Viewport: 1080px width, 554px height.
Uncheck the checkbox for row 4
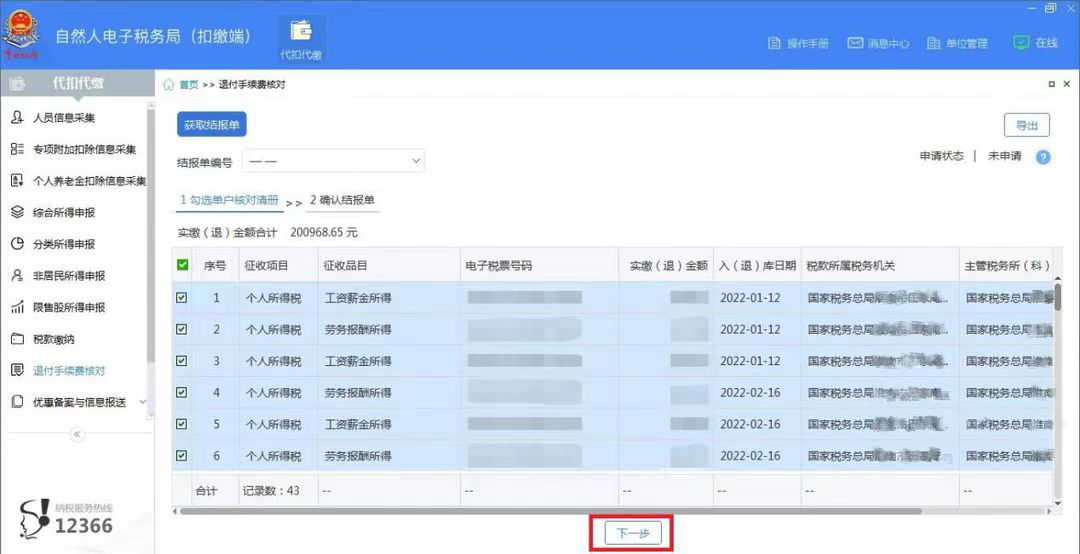pos(182,392)
